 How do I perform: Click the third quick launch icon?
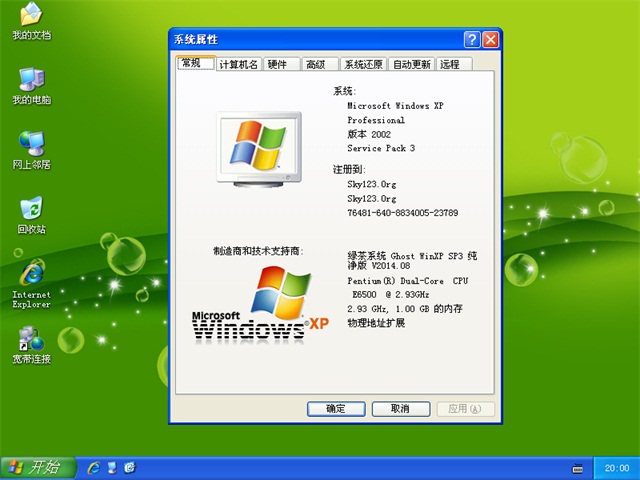point(129,467)
